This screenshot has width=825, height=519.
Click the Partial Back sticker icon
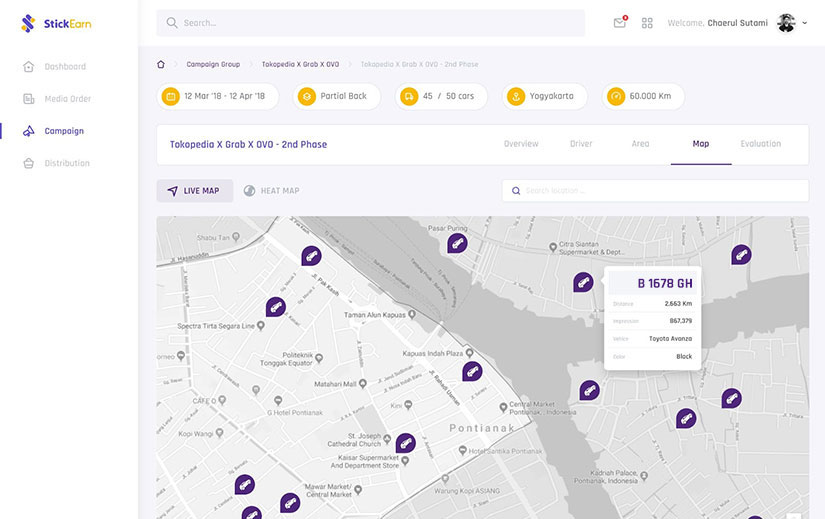(x=307, y=97)
